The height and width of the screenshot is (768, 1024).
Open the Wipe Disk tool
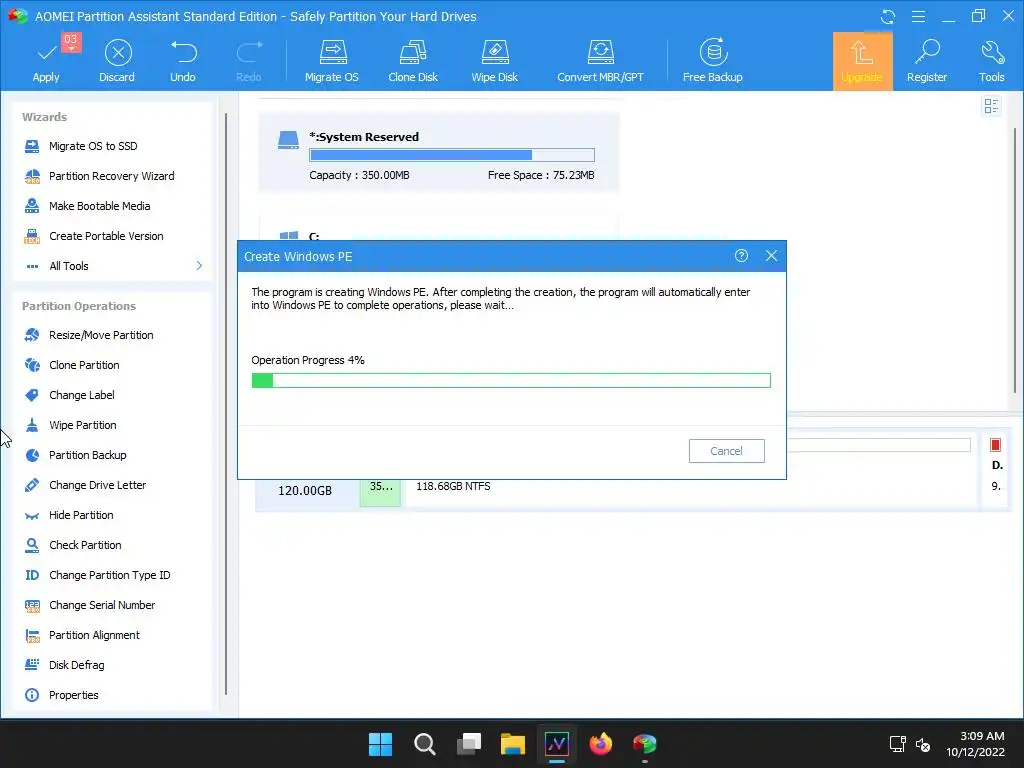(494, 61)
